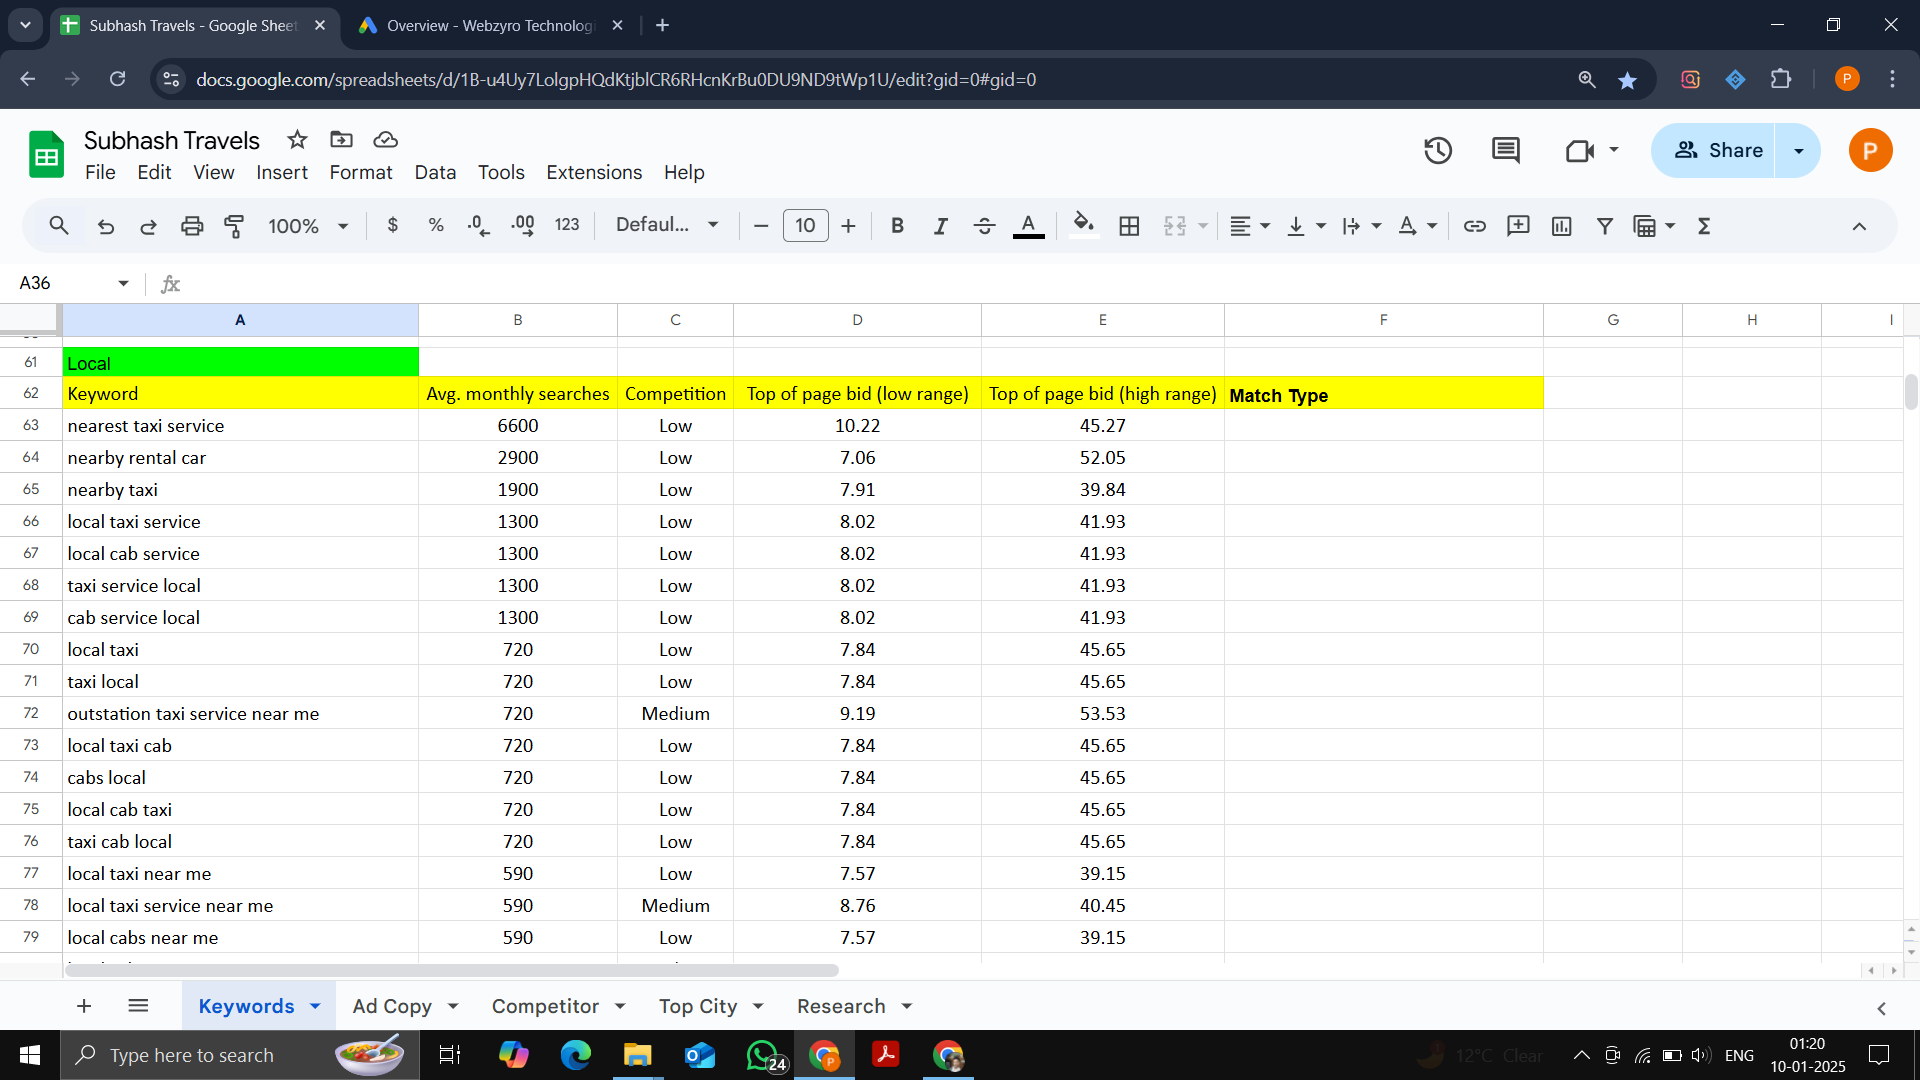Viewport: 1920px width, 1080px height.
Task: Open the text wrapping dropdown
Action: pos(1361,226)
